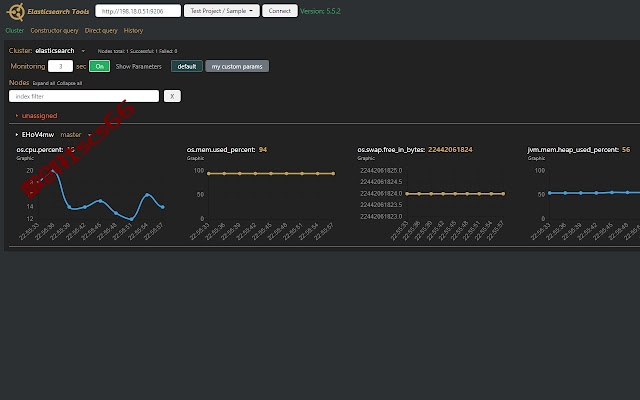Open the Constructor query tab
The width and height of the screenshot is (640, 400).
tap(54, 31)
